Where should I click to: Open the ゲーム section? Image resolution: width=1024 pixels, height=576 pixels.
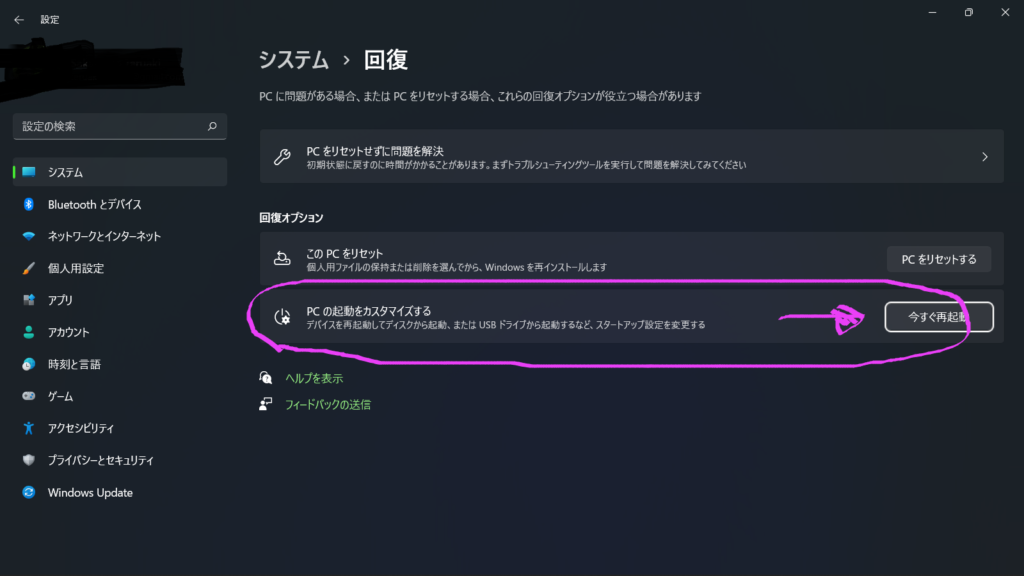tap(120, 396)
